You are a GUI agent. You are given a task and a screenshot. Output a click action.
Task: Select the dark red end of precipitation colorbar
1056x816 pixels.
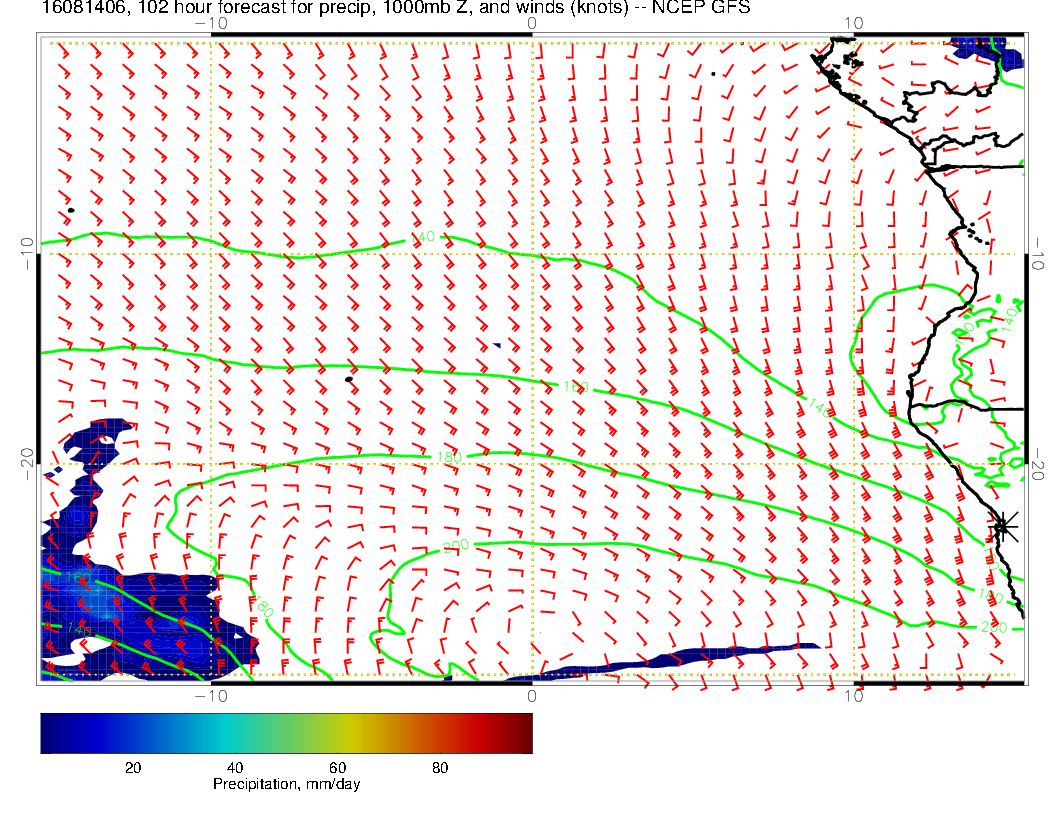click(522, 732)
